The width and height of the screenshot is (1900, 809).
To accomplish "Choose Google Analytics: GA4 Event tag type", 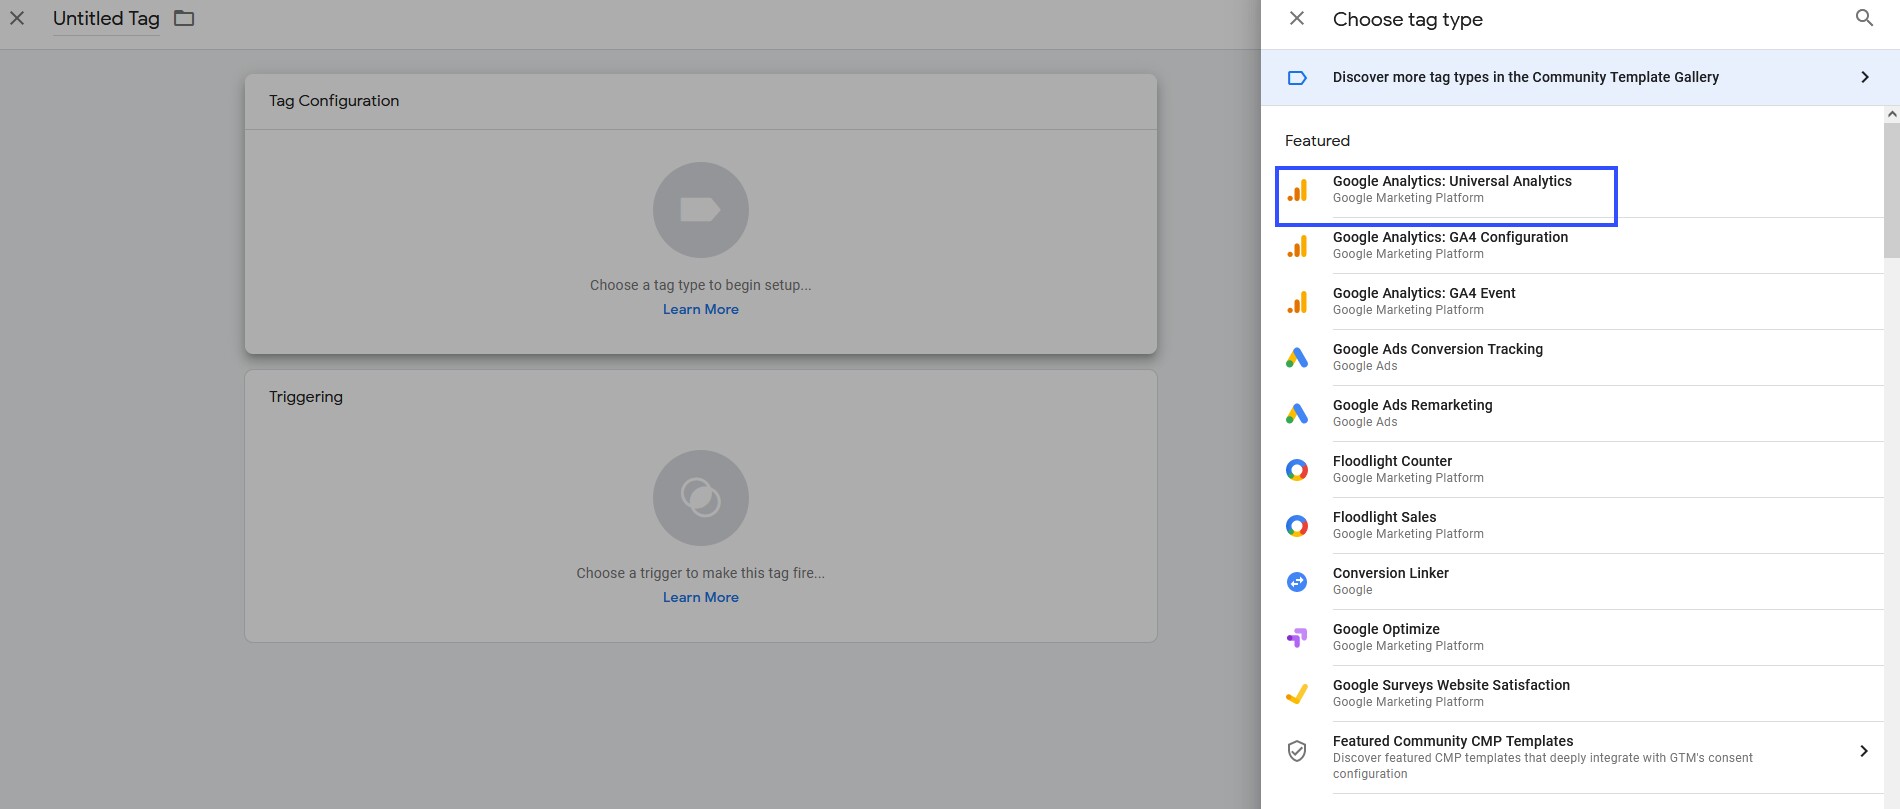I will (1580, 301).
